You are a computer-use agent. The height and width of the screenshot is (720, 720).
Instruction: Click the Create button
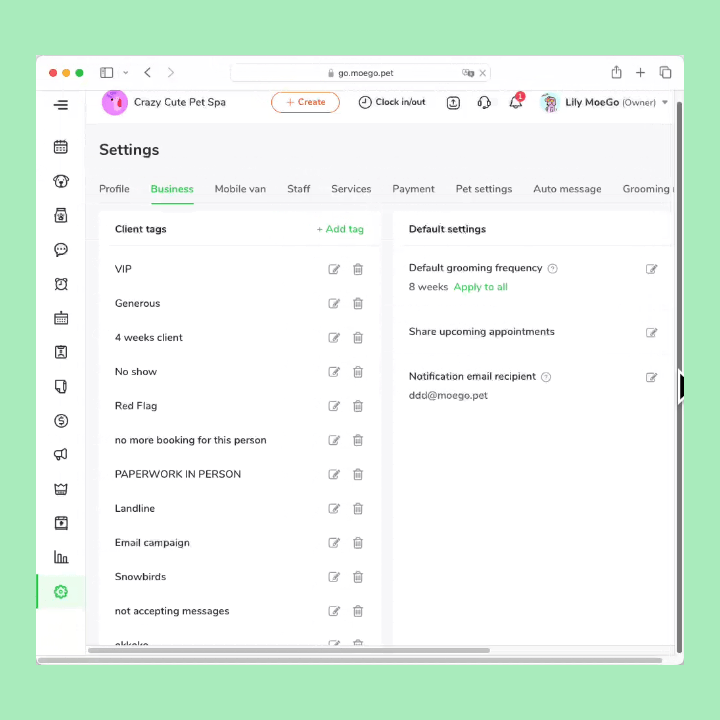pyautogui.click(x=305, y=102)
